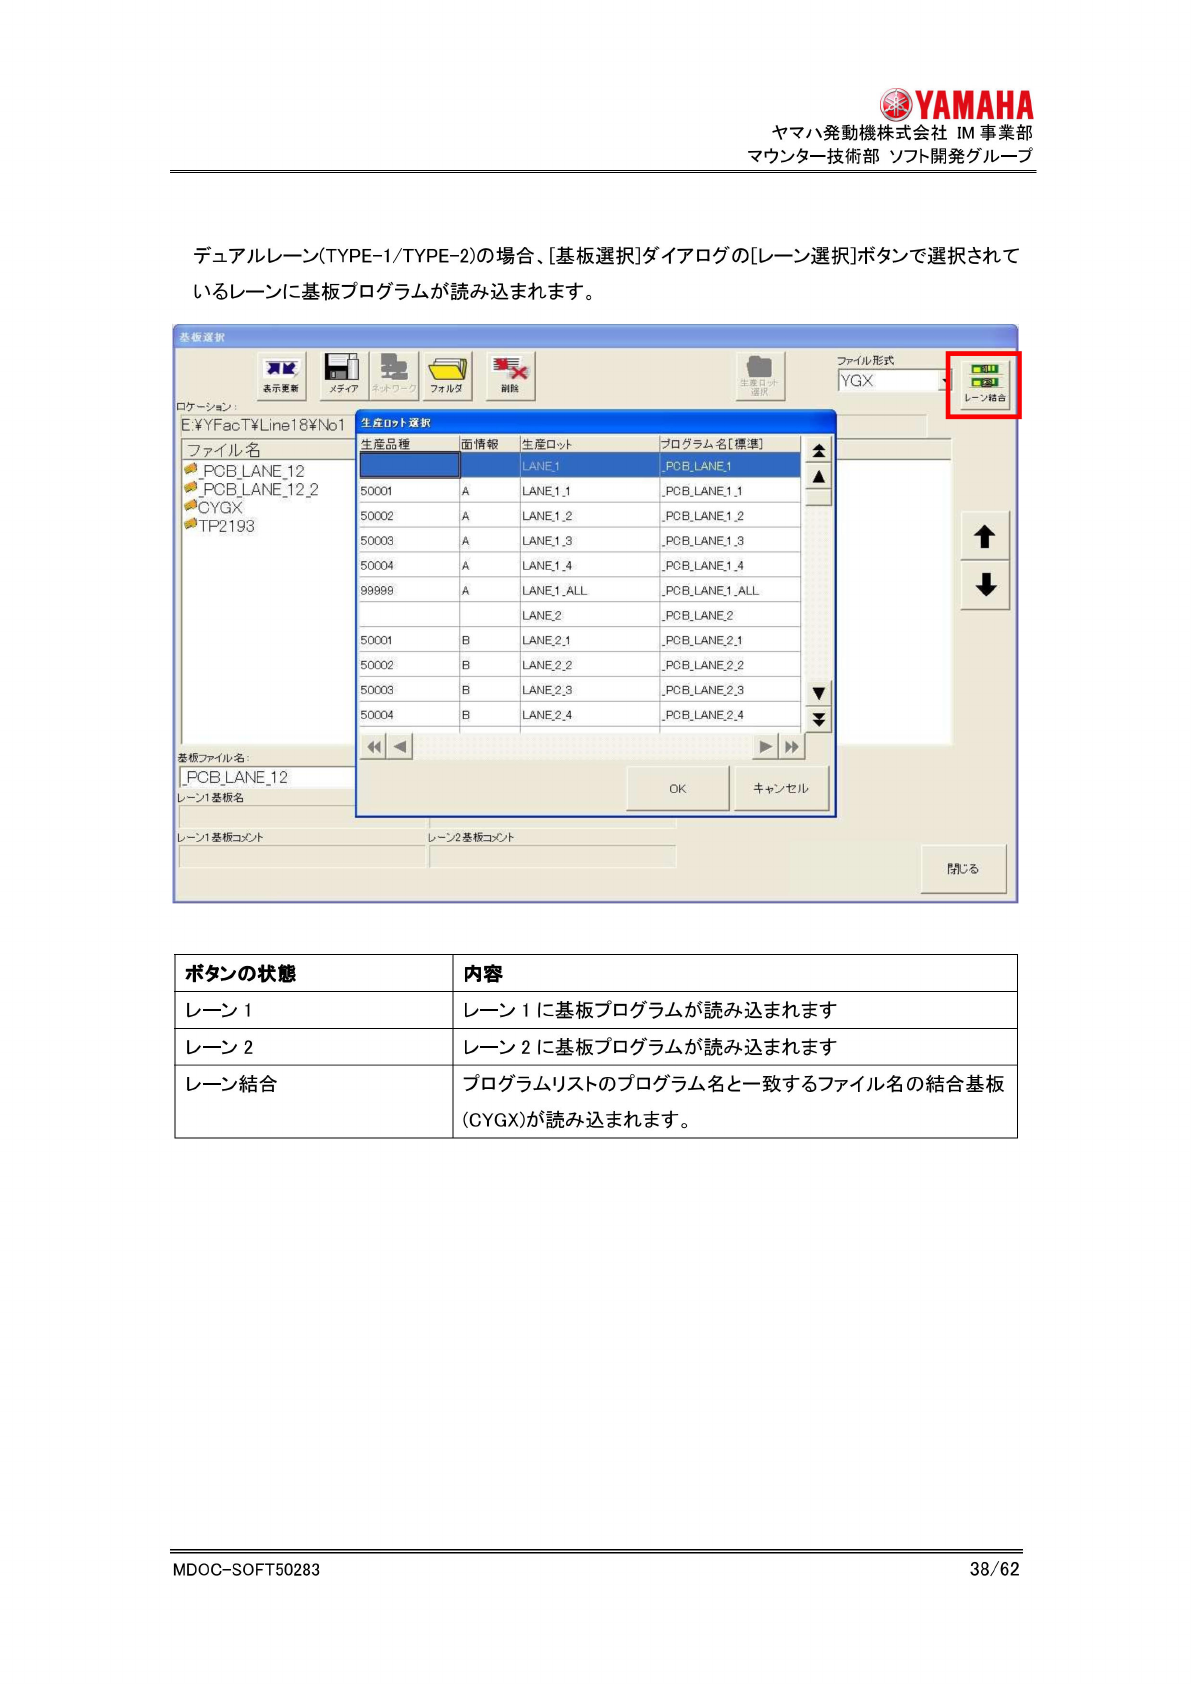1191x1684 pixels.
Task: Toggle the レーン結合 lane button
Action: pyautogui.click(x=984, y=384)
